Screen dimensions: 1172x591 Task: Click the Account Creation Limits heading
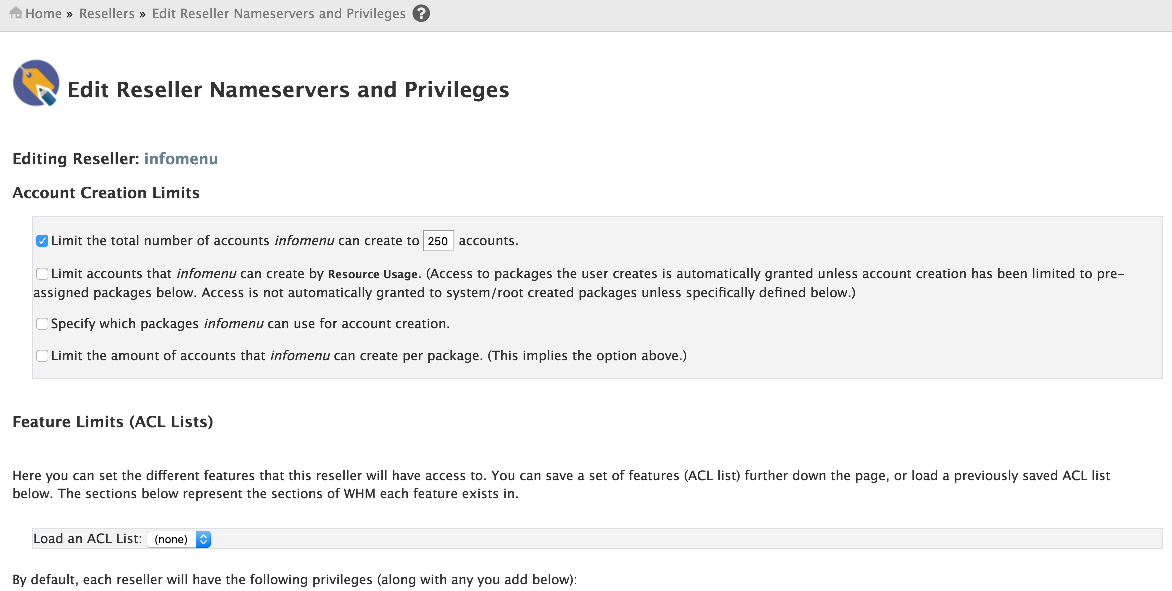pyautogui.click(x=106, y=193)
